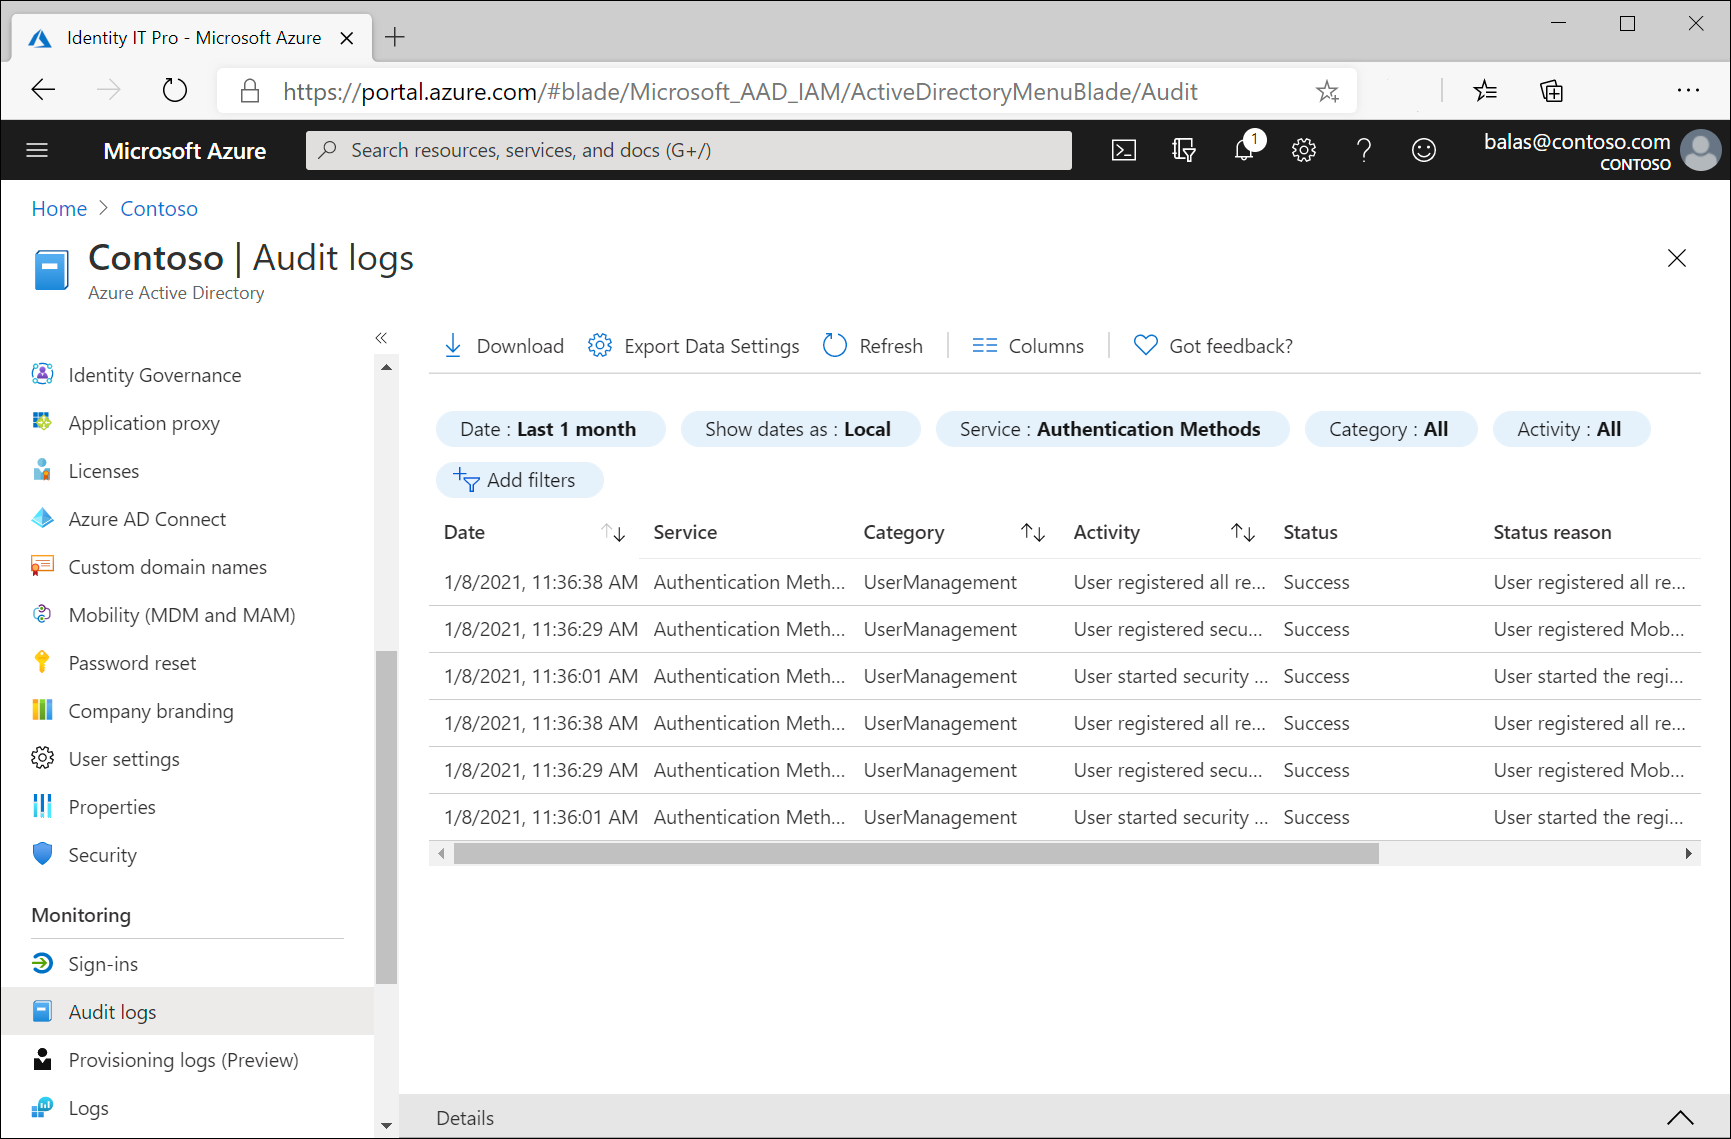The width and height of the screenshot is (1731, 1139).
Task: Collapse the left navigation menu chevrons
Action: click(x=381, y=338)
